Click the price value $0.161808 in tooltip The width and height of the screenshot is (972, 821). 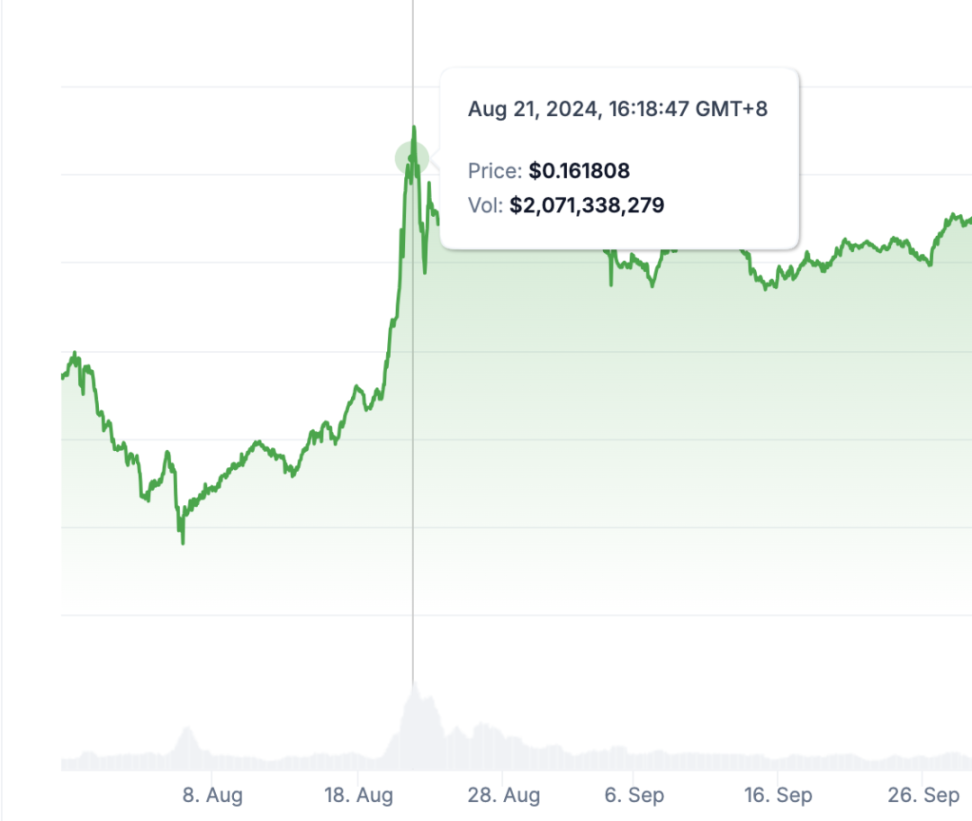579,171
